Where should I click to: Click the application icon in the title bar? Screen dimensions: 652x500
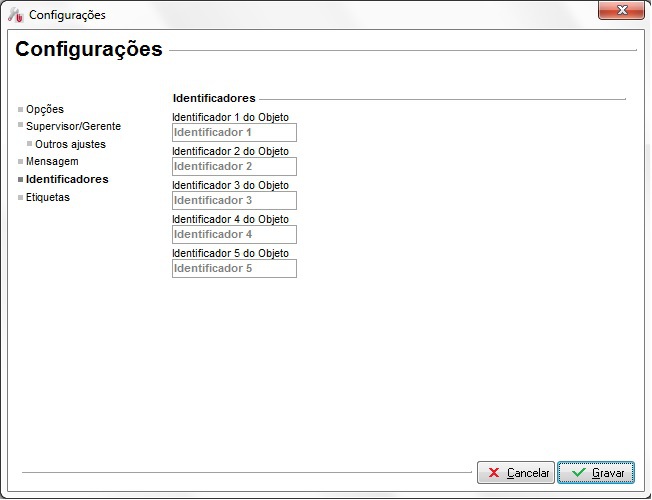(15, 15)
